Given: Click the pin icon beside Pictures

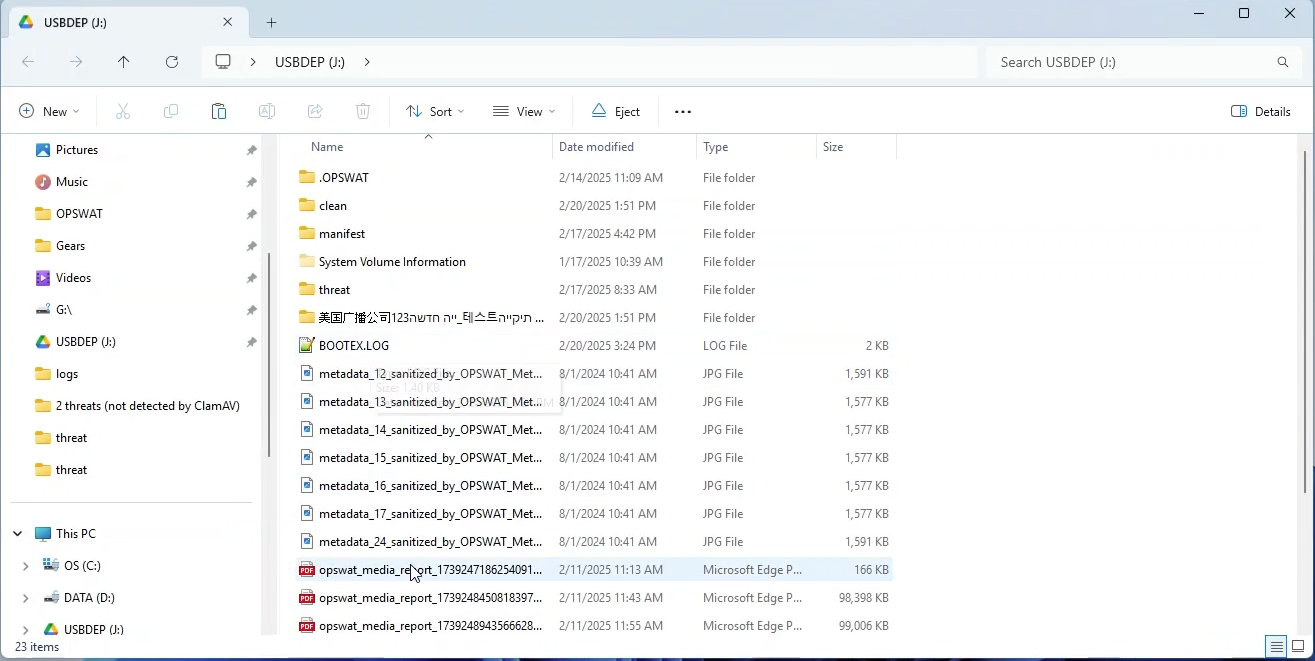Looking at the screenshot, I should click(252, 150).
